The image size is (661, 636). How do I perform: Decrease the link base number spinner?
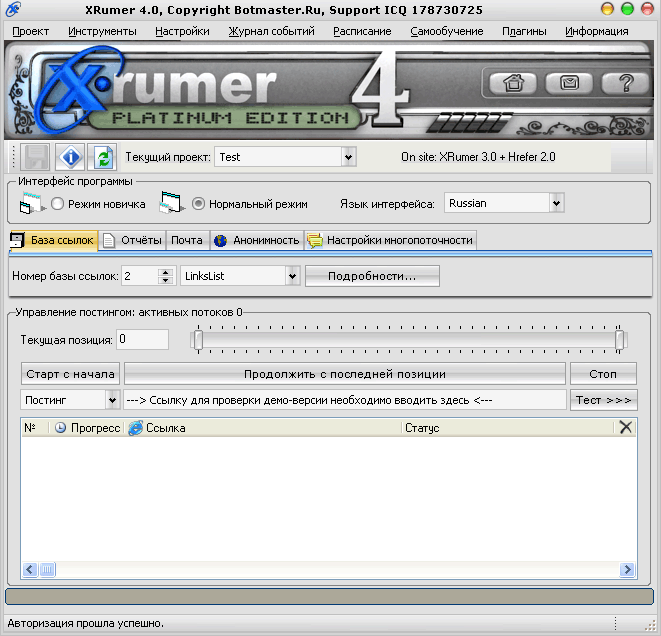click(x=166, y=280)
